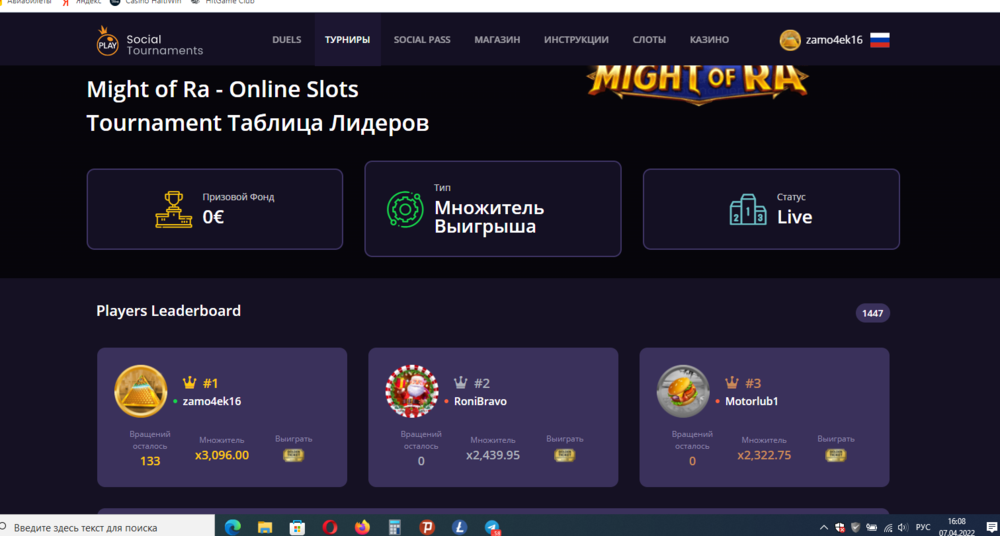This screenshot has width=1000, height=536.
Task: Click the user avatar beside zamo4ek16 in header
Action: (790, 40)
